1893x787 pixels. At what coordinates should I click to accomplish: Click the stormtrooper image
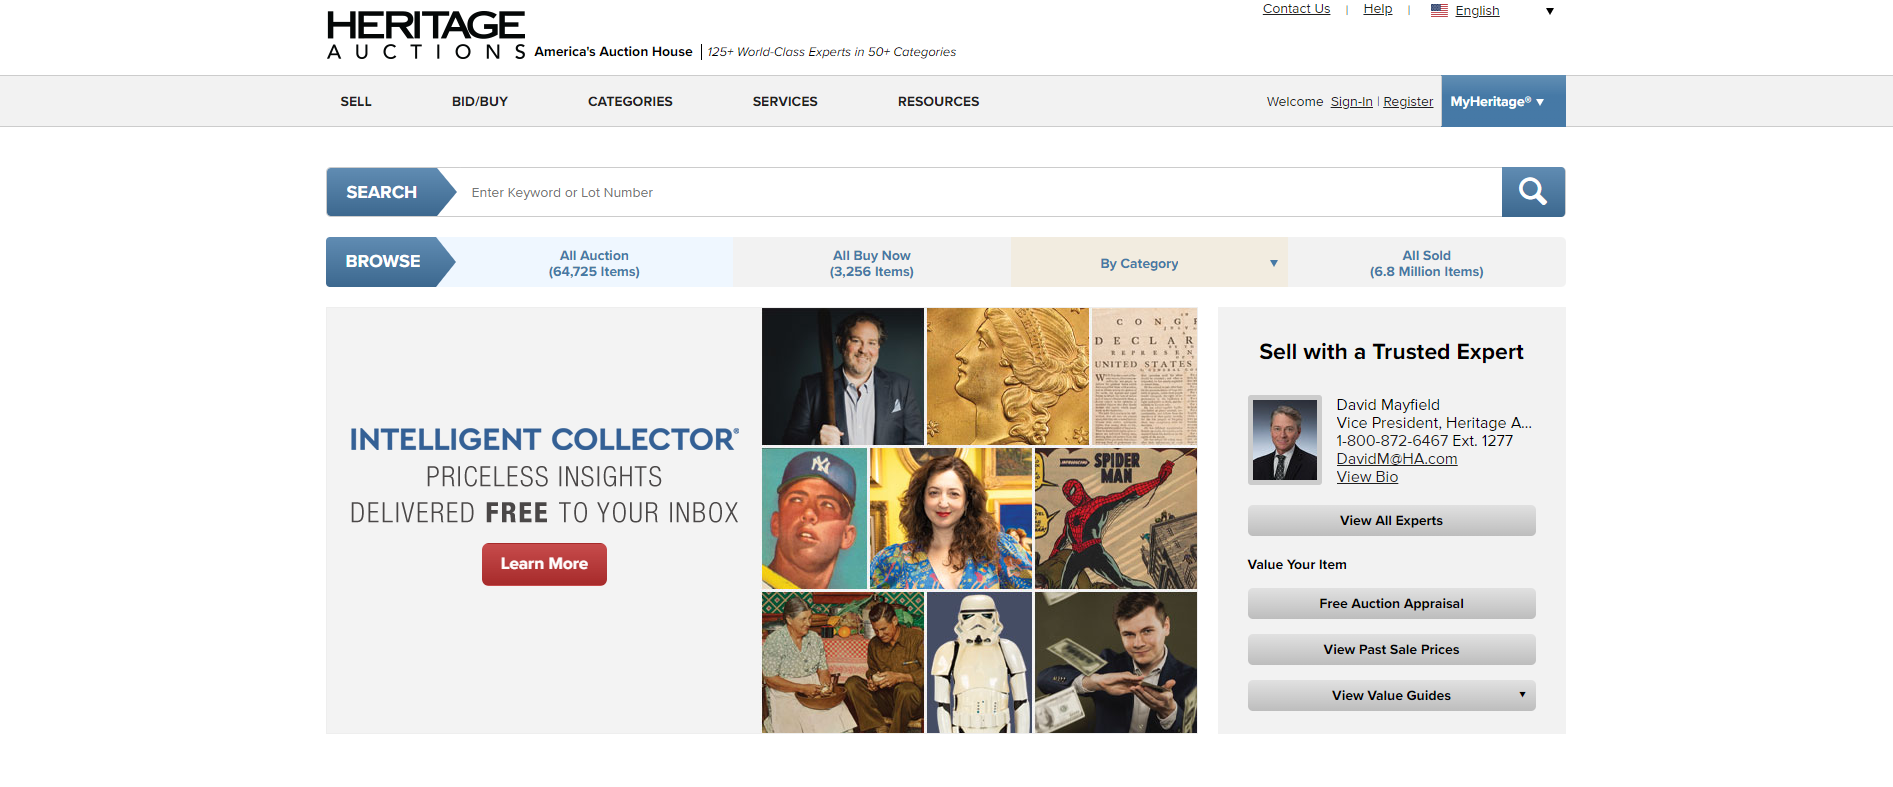coord(979,662)
